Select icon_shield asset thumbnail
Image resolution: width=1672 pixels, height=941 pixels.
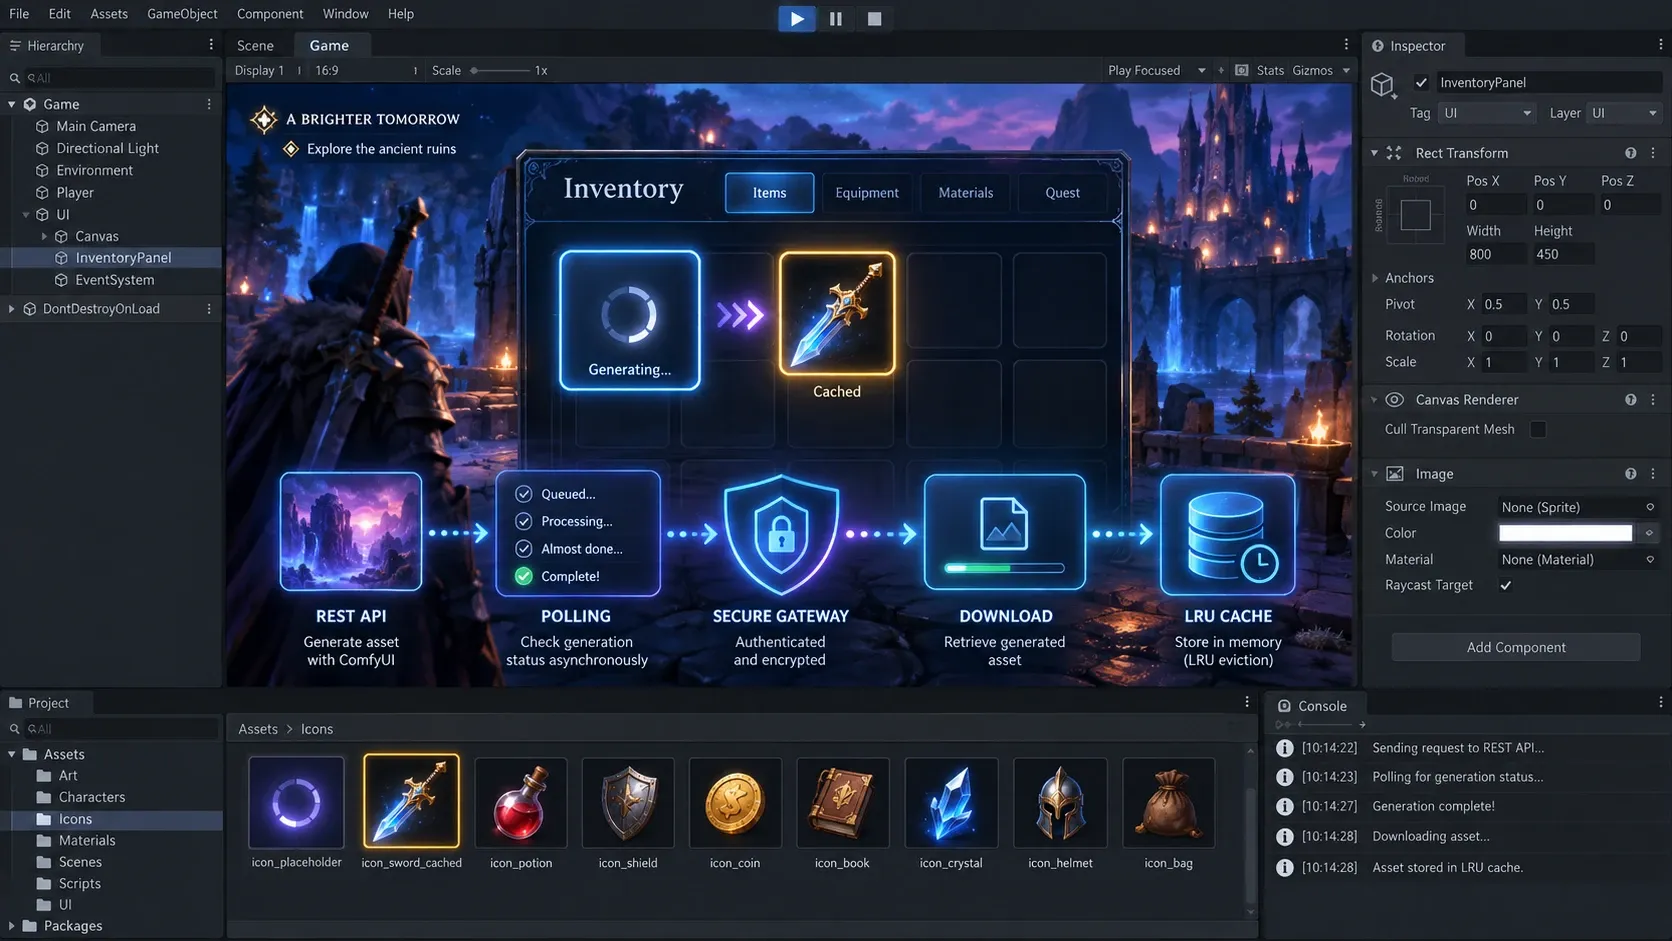pyautogui.click(x=628, y=802)
